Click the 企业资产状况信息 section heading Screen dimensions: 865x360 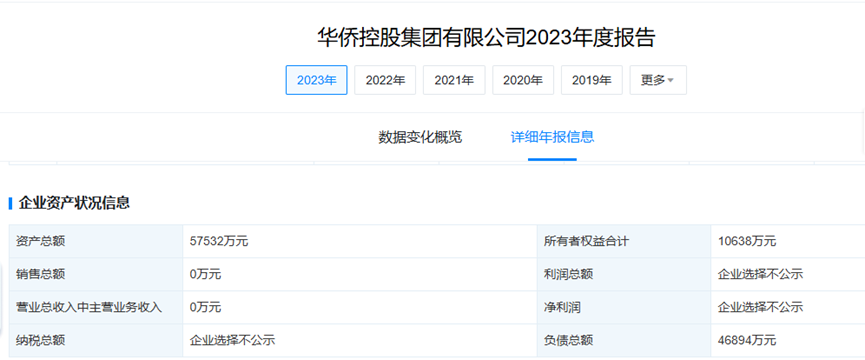74,202
